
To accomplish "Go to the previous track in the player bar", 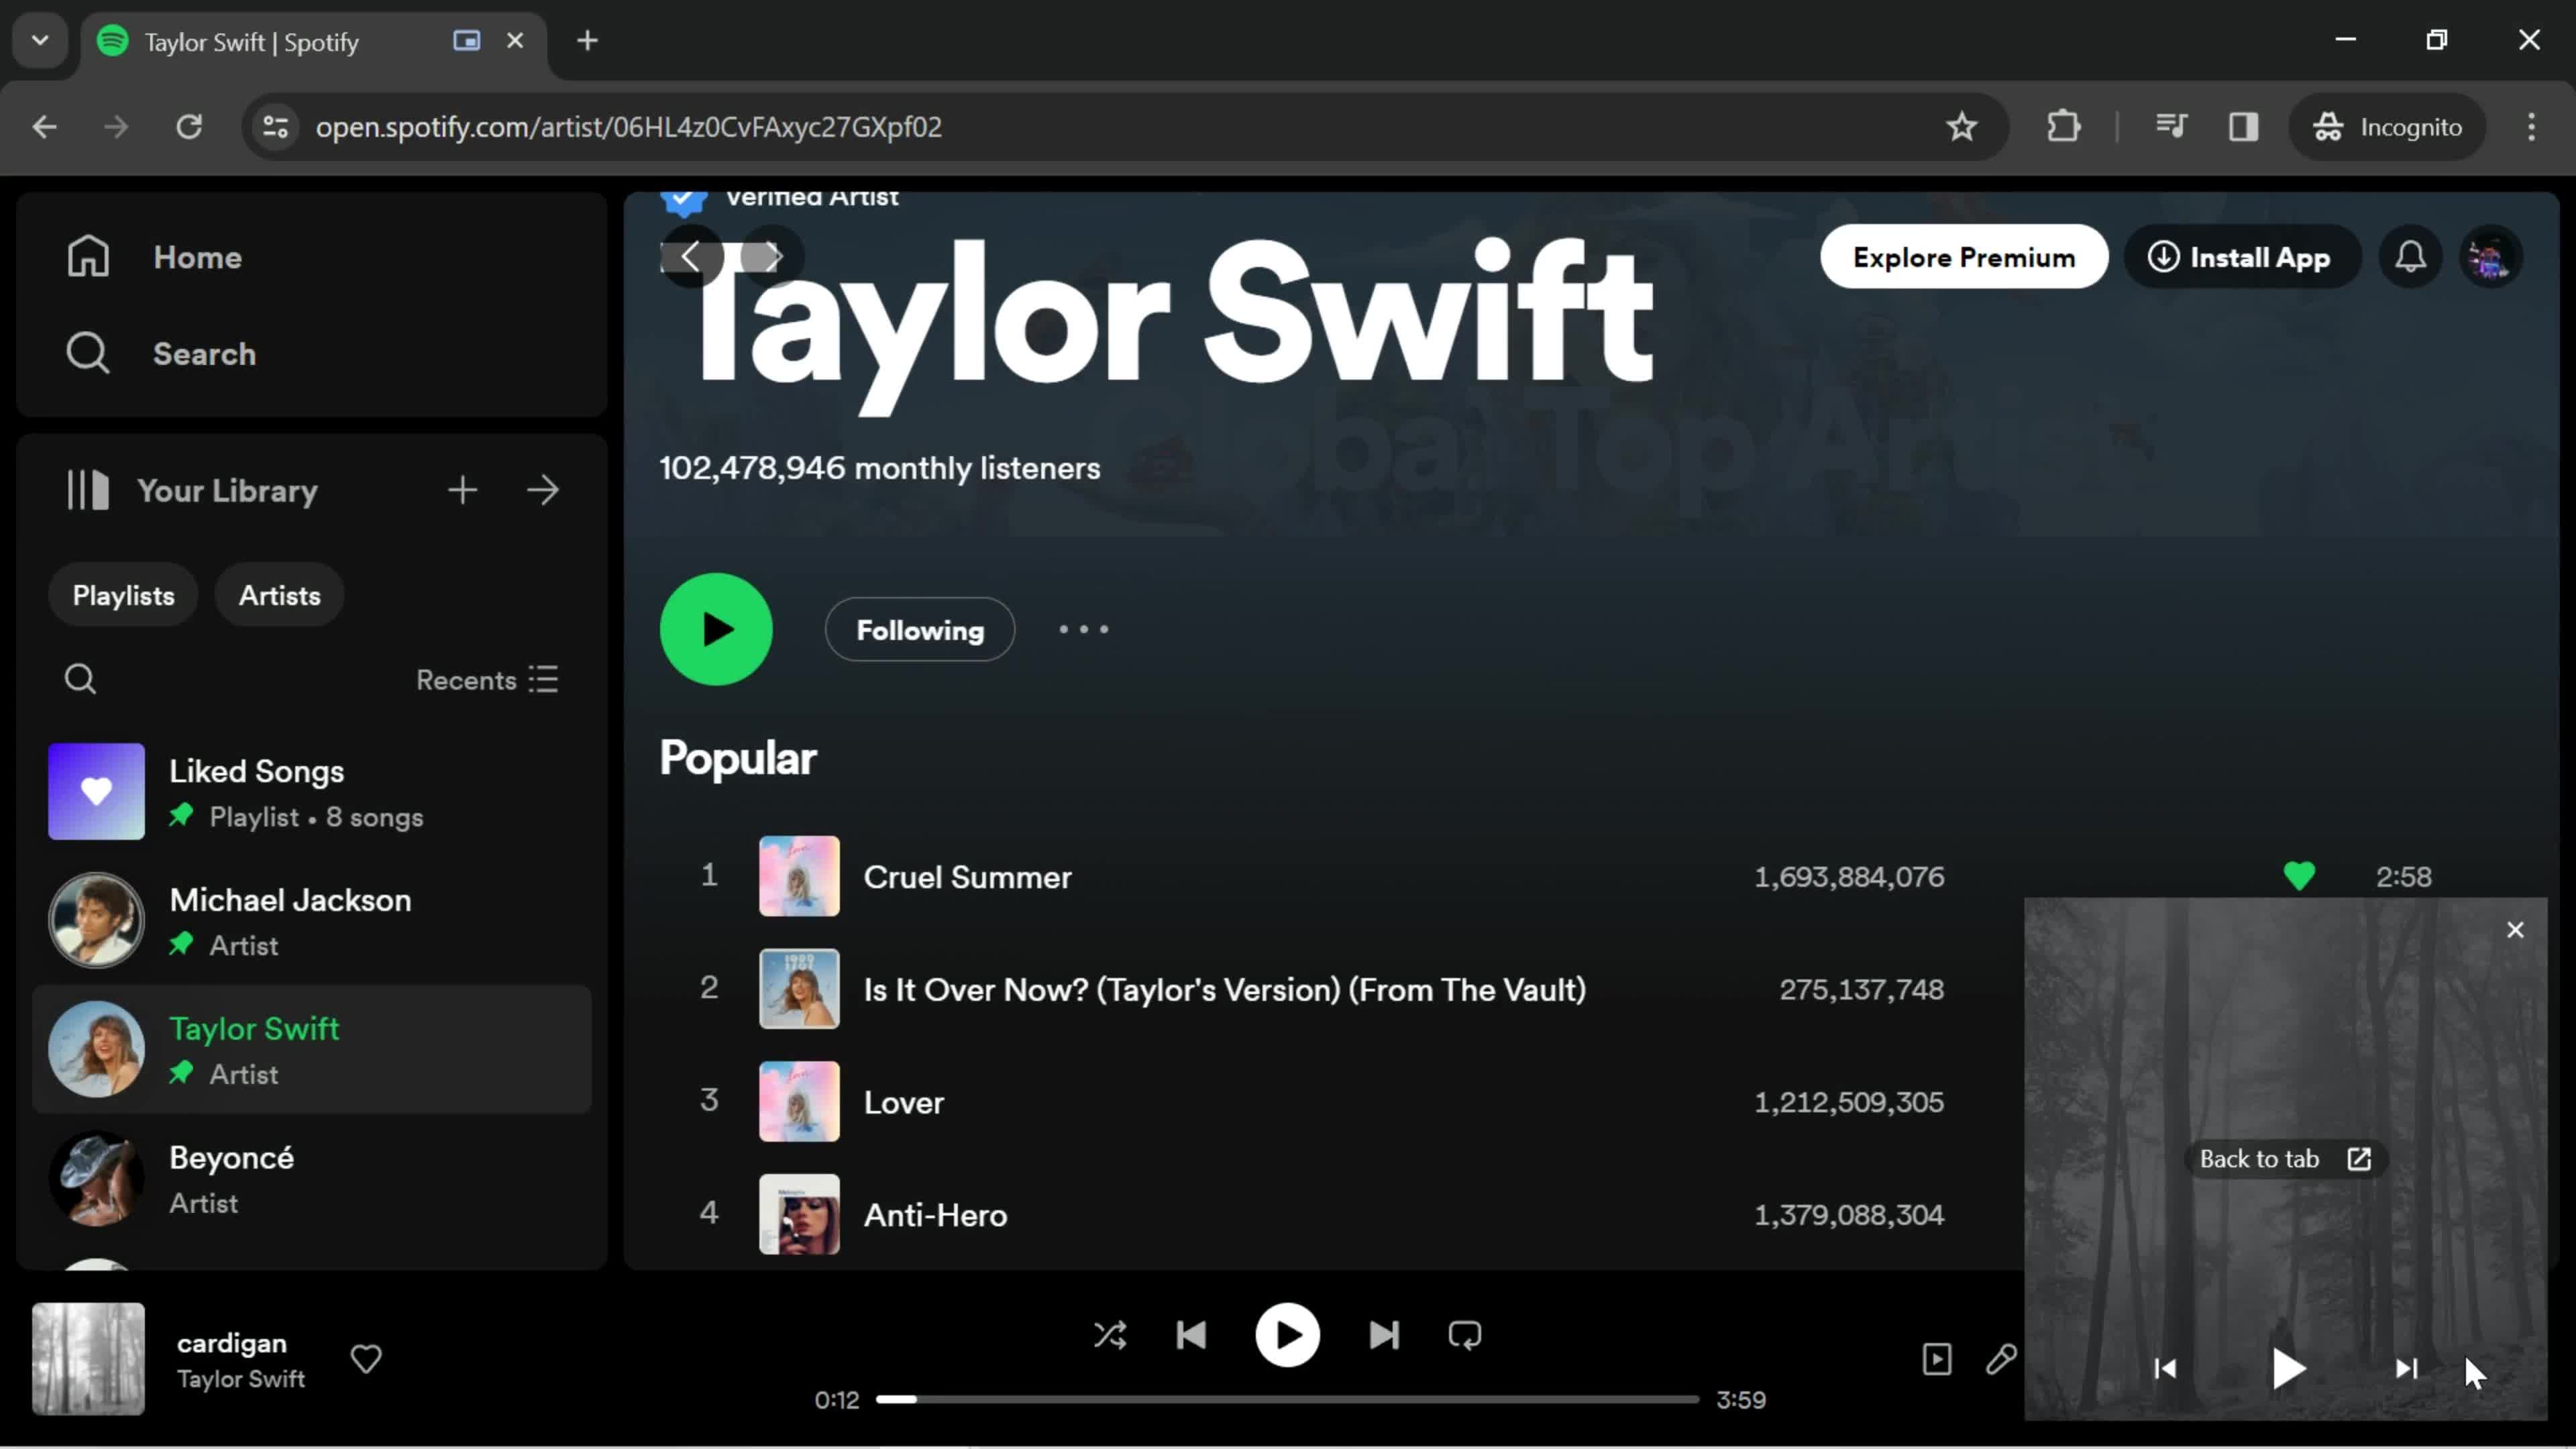I will point(1191,1335).
